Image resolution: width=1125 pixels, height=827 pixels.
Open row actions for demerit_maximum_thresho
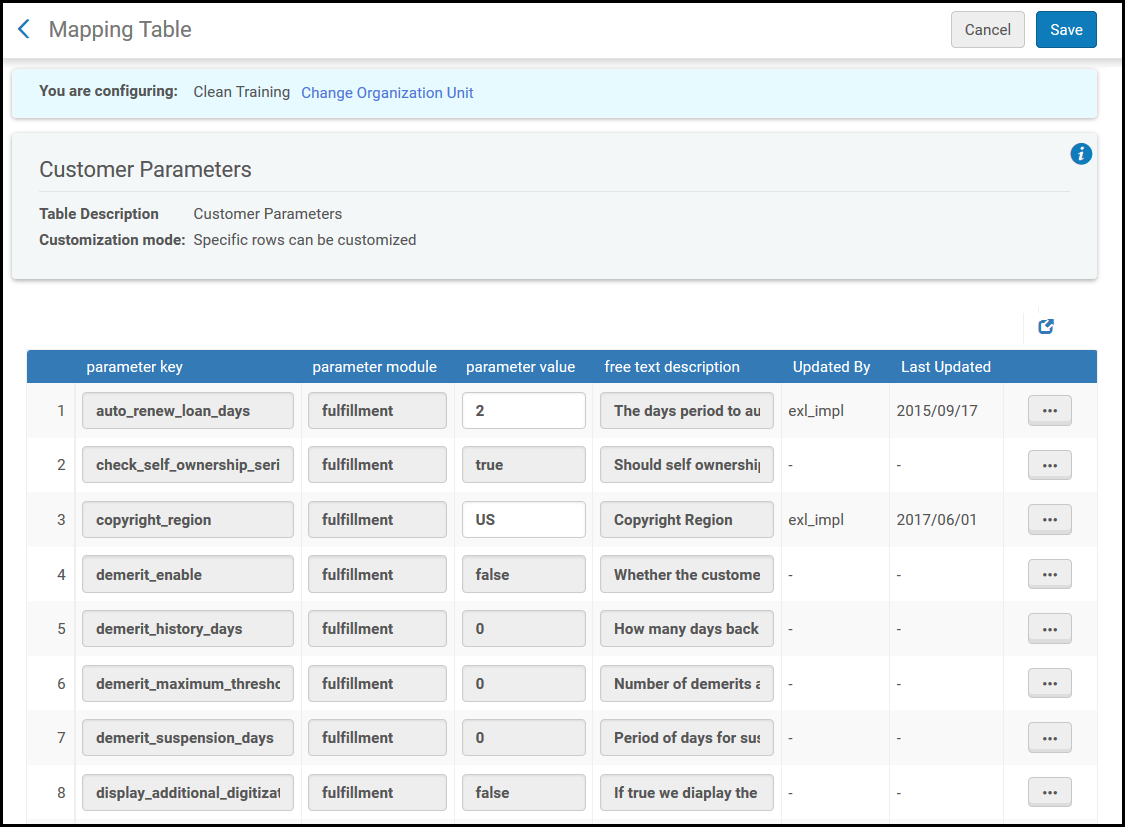[x=1050, y=683]
